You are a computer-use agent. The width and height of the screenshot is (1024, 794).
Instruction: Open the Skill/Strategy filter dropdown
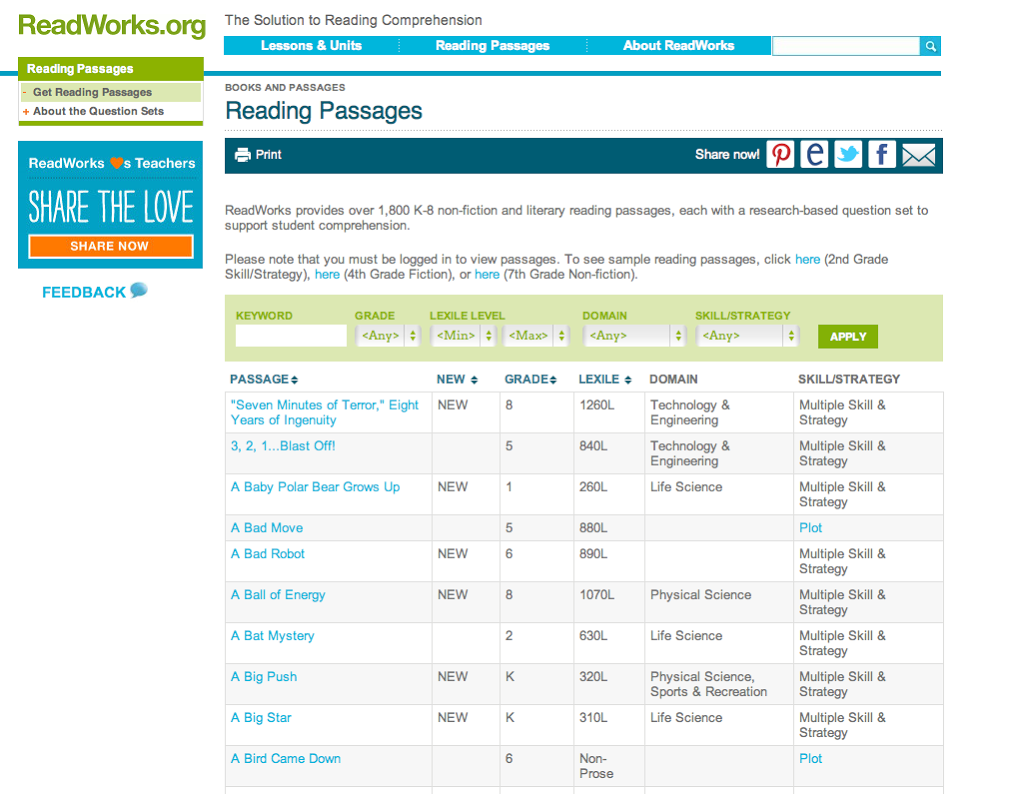tap(746, 336)
